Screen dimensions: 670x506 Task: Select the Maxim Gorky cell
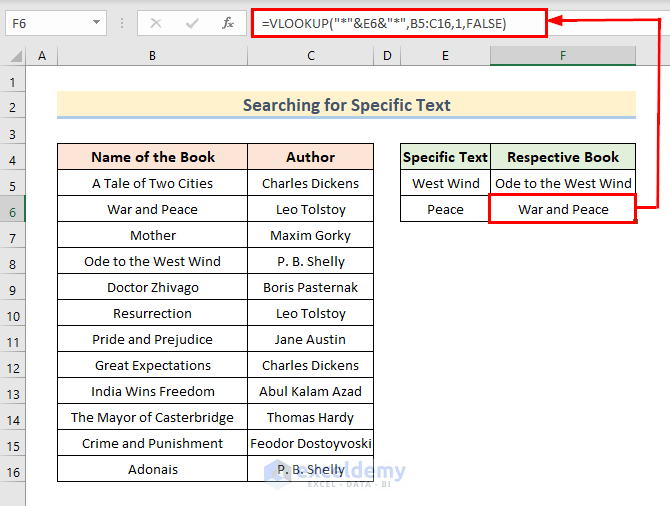(x=311, y=235)
